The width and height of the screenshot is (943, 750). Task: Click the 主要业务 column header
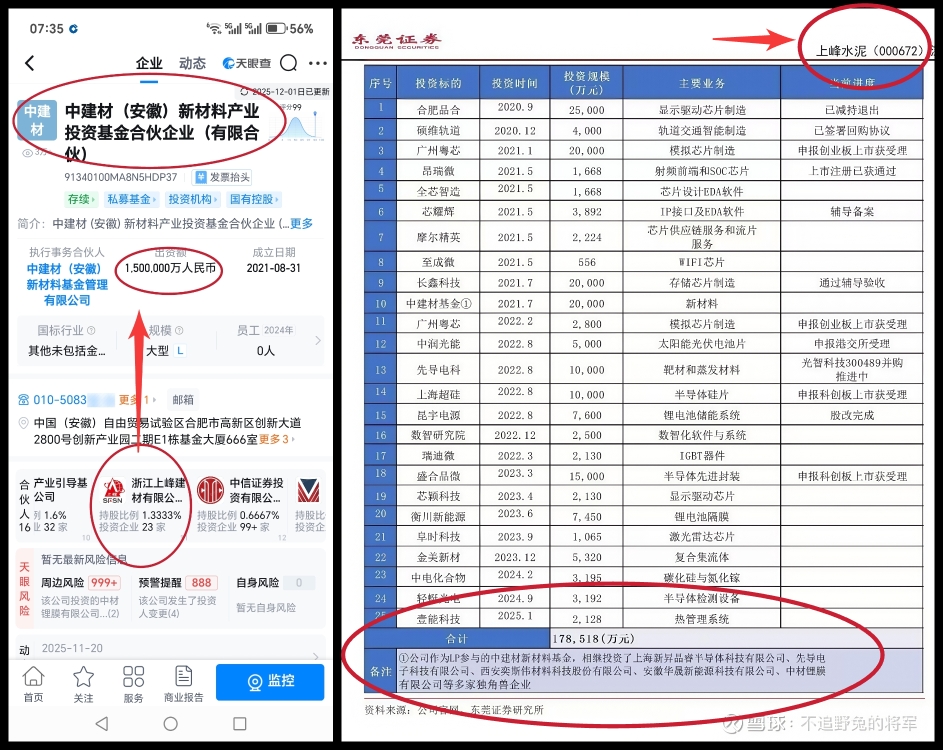point(702,83)
